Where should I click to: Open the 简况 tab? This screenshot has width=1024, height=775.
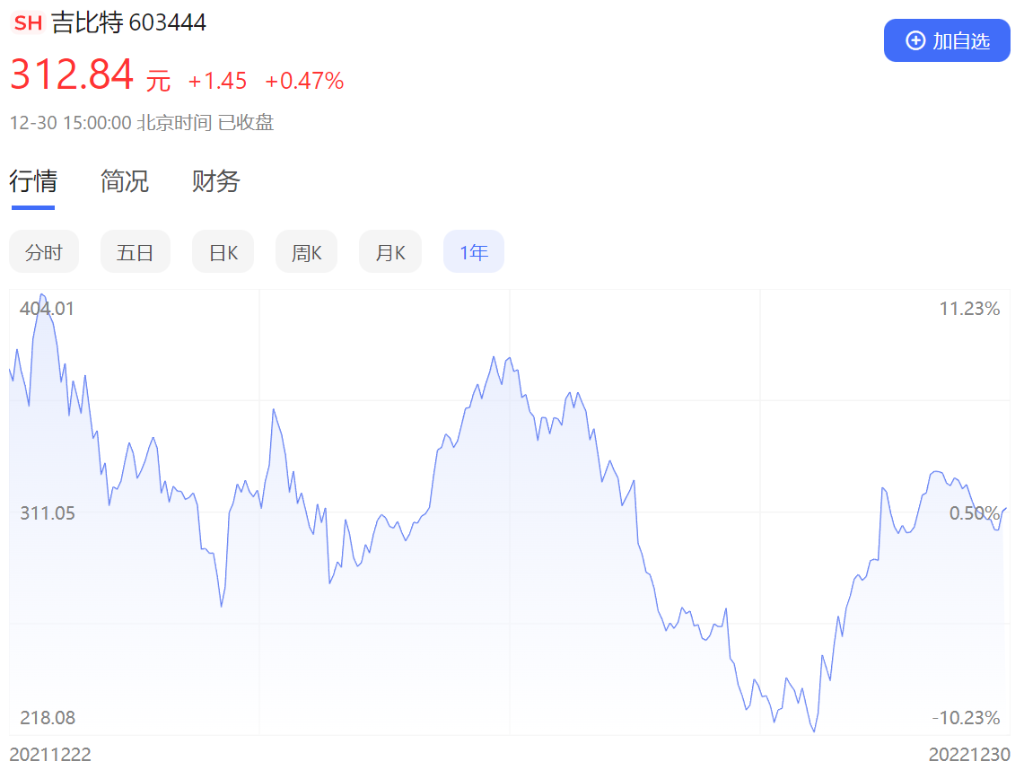pos(125,182)
